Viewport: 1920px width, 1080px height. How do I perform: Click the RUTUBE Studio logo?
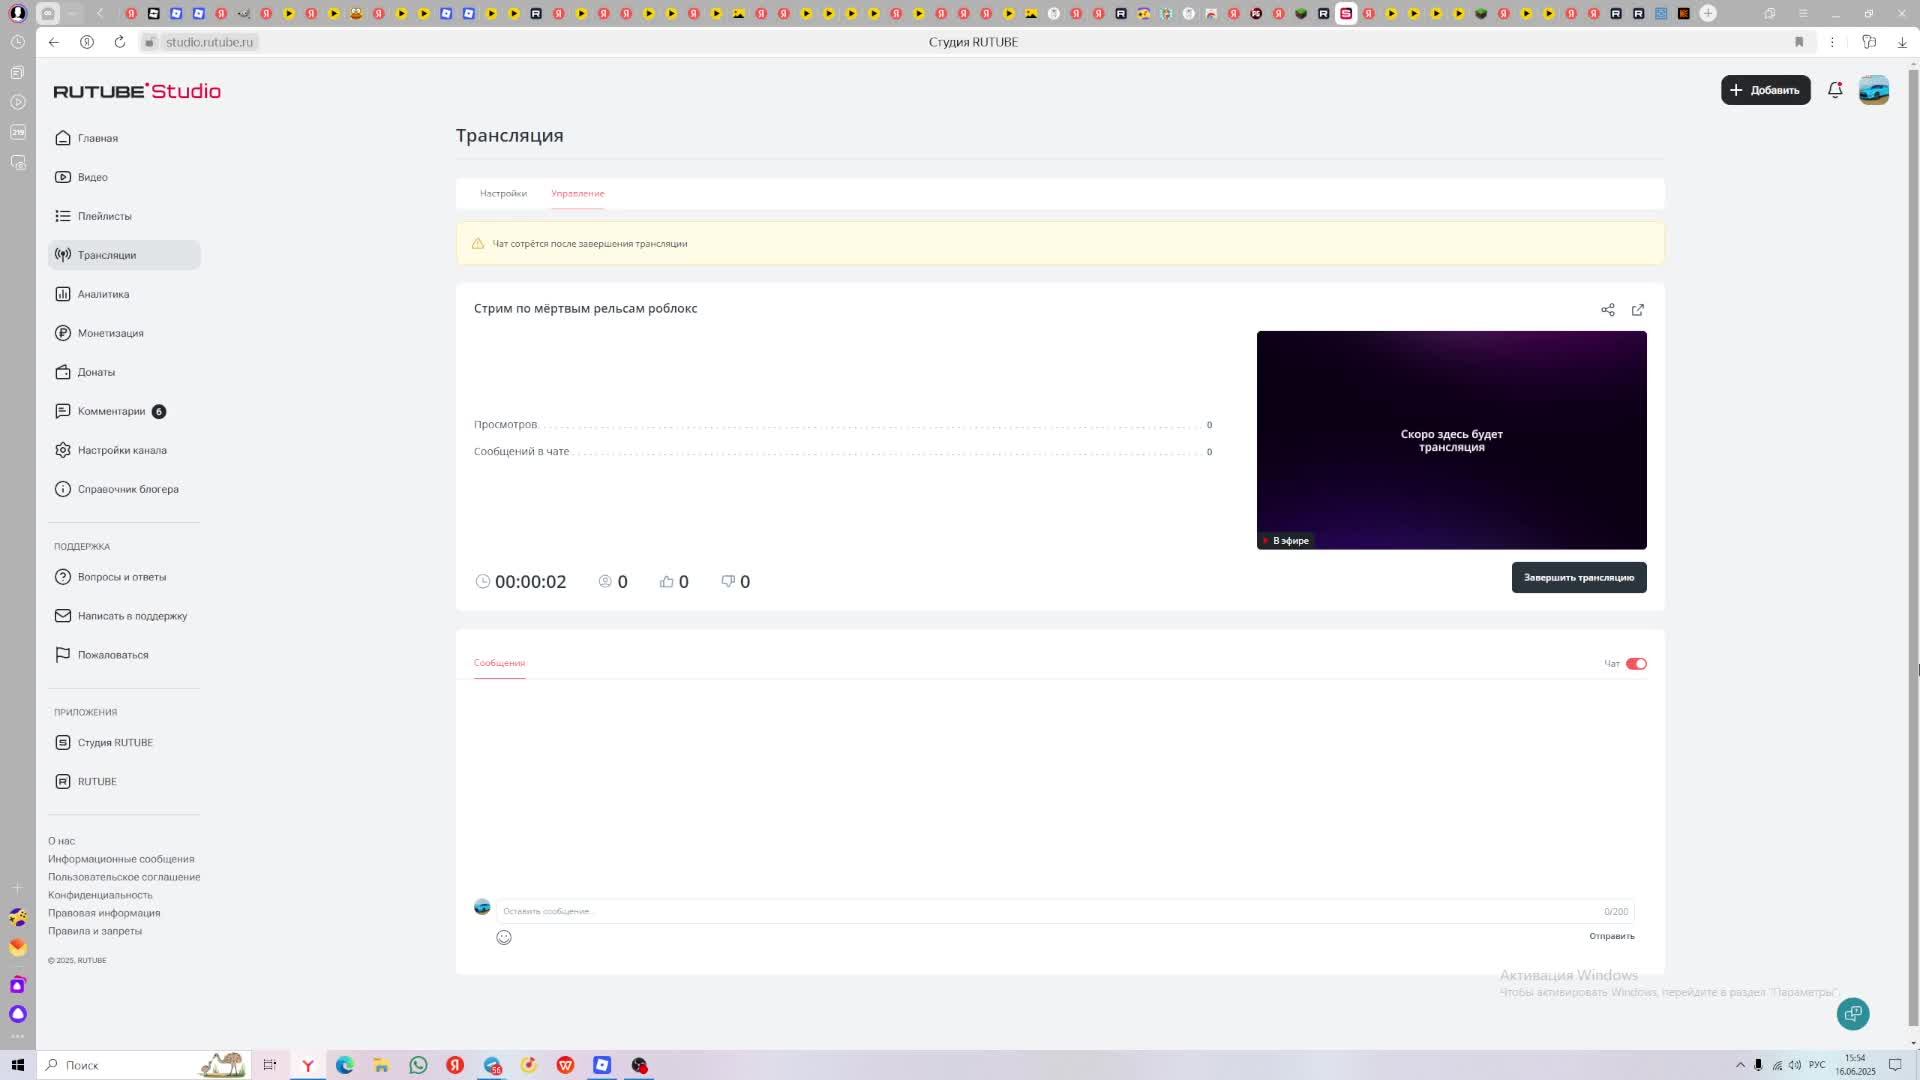(x=137, y=91)
